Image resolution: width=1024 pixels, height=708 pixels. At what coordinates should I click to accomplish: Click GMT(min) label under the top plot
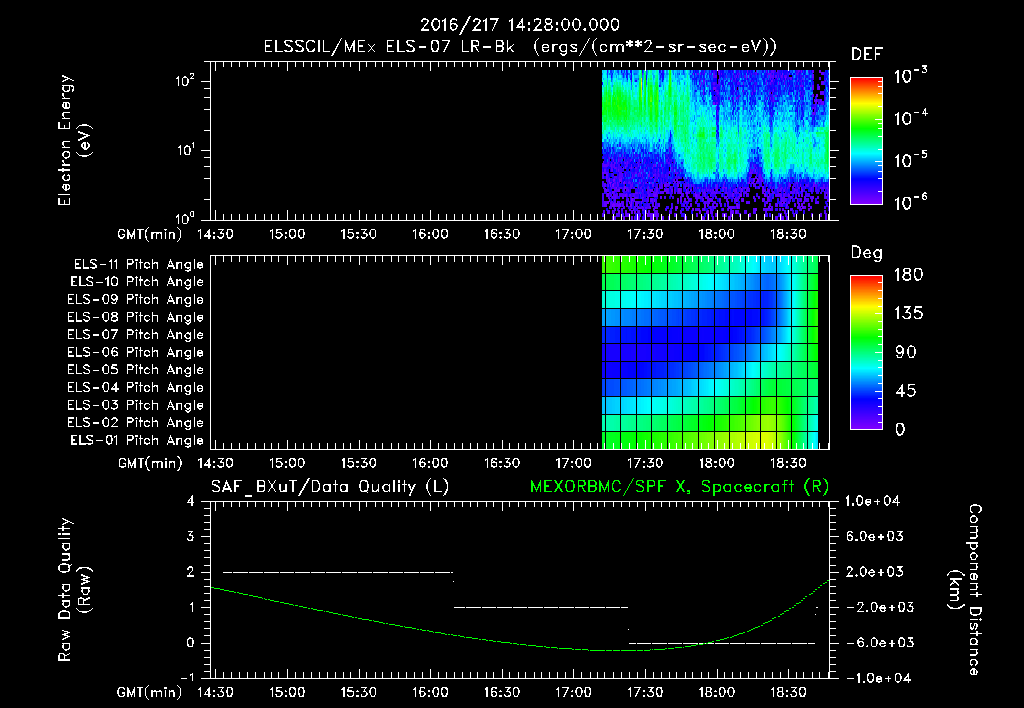tap(150, 234)
